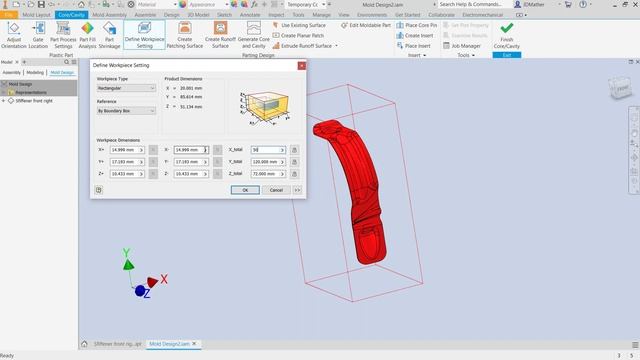
Task: Click the user account icon
Action: tap(517, 4)
